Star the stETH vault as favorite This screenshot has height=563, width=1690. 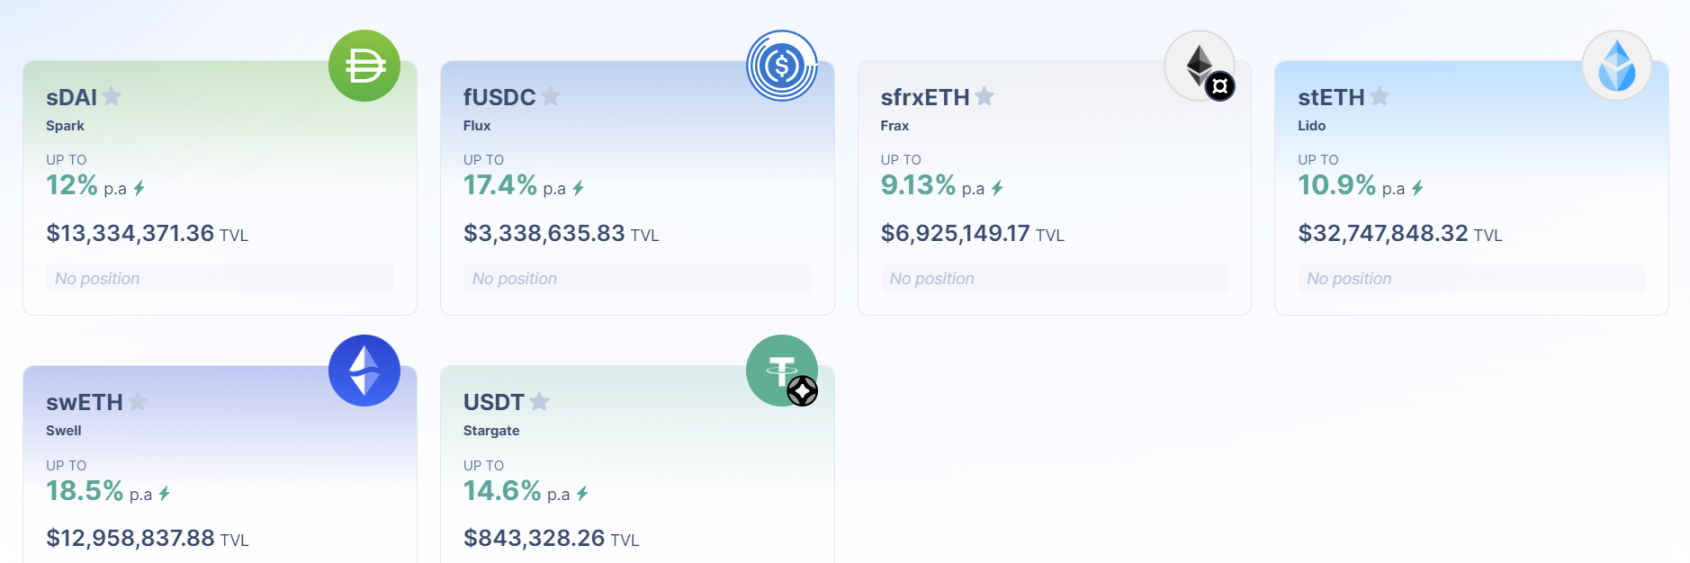point(1380,96)
